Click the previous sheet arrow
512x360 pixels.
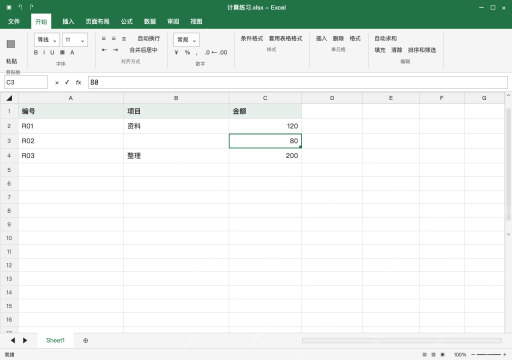(13, 340)
